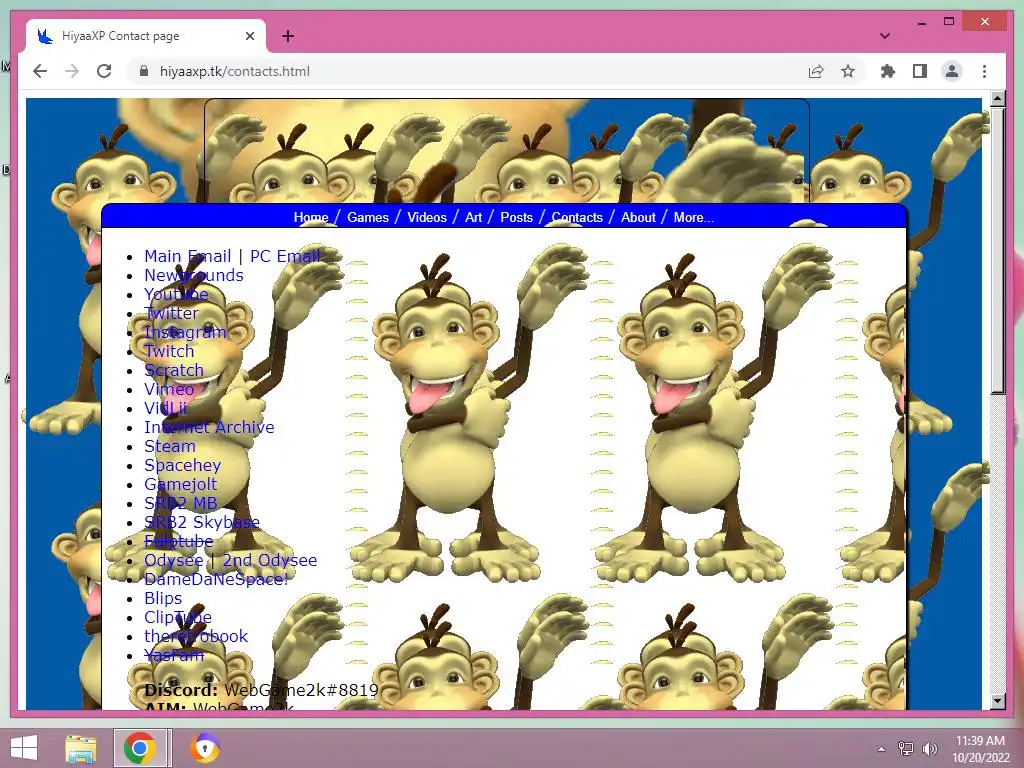Visit the Gamejolt link

[x=180, y=484]
